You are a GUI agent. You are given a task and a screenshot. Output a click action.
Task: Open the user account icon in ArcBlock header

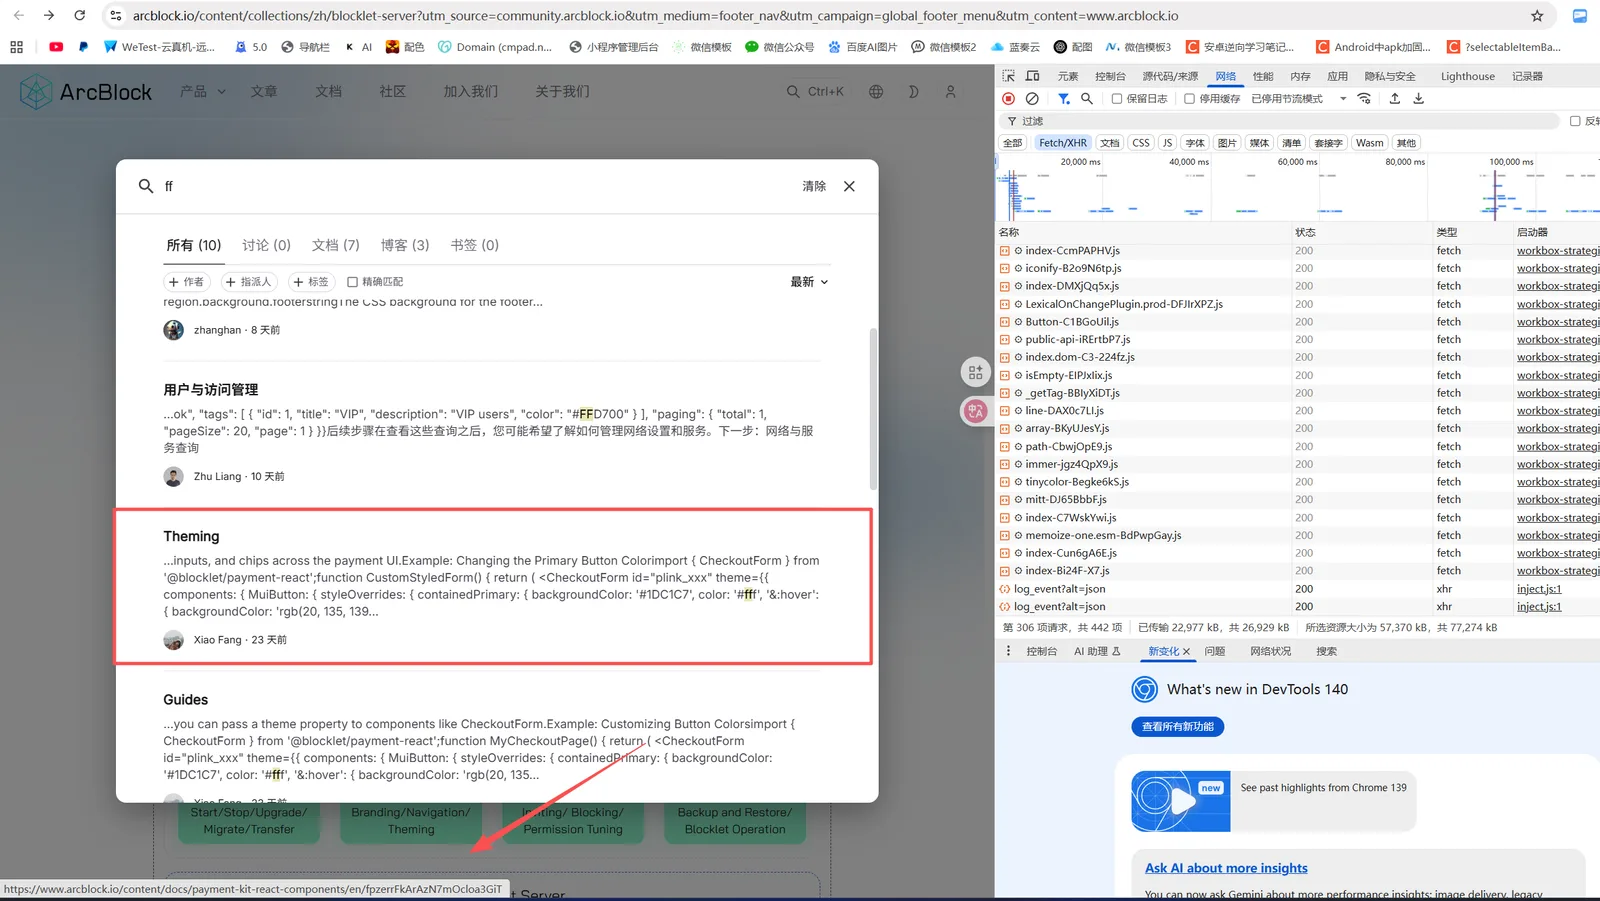click(x=951, y=92)
